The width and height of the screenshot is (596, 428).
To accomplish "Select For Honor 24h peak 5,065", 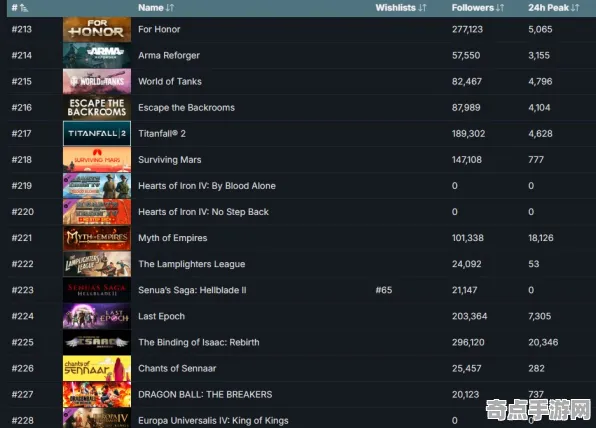I will pyautogui.click(x=540, y=29).
